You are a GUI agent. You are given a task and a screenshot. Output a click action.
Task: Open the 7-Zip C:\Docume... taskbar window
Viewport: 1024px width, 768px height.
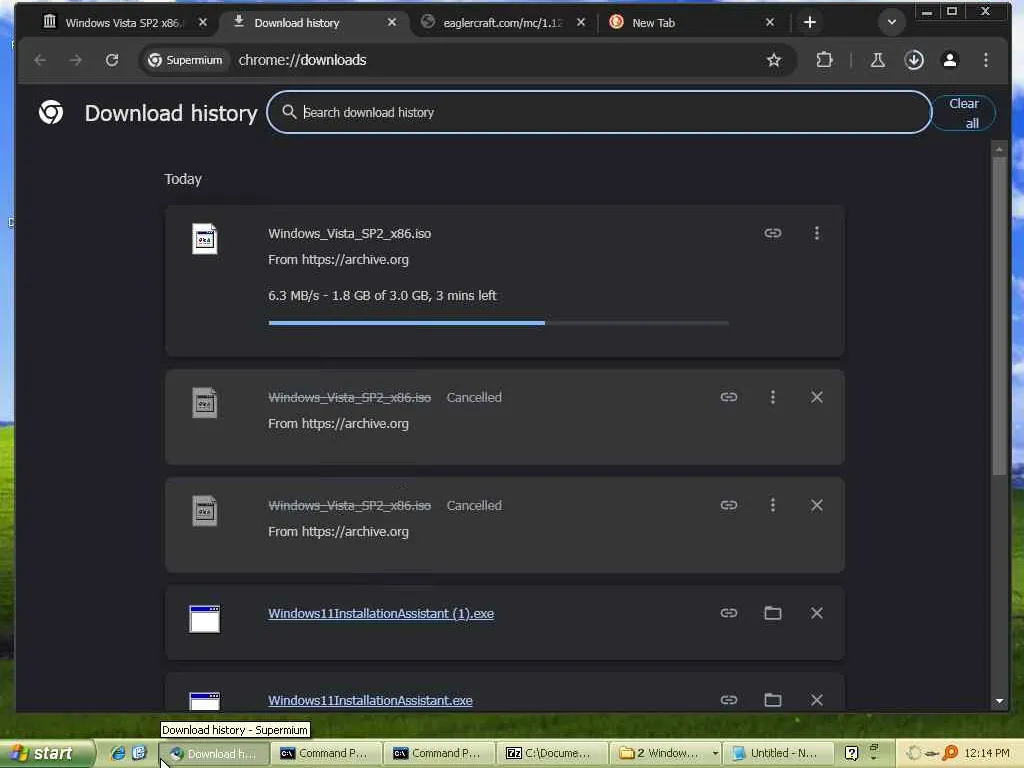550,753
